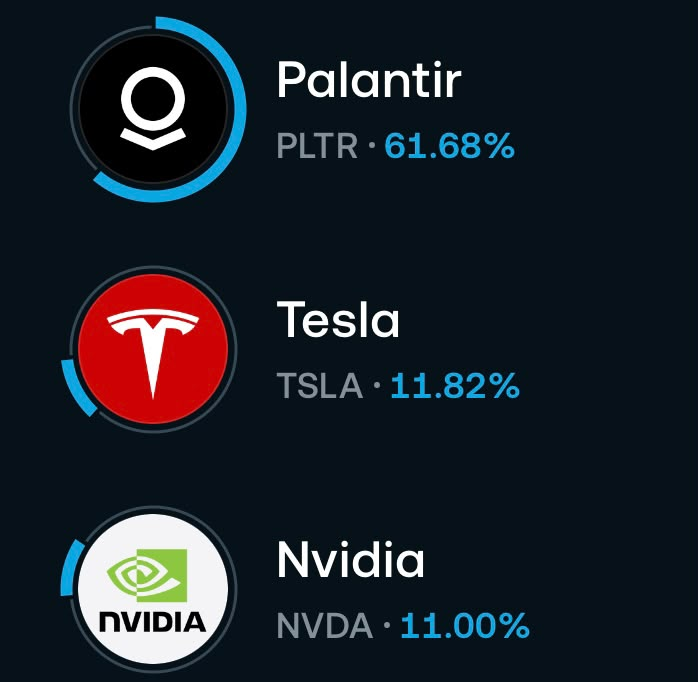
Task: Open the Palantir holding name
Action: click(x=369, y=80)
